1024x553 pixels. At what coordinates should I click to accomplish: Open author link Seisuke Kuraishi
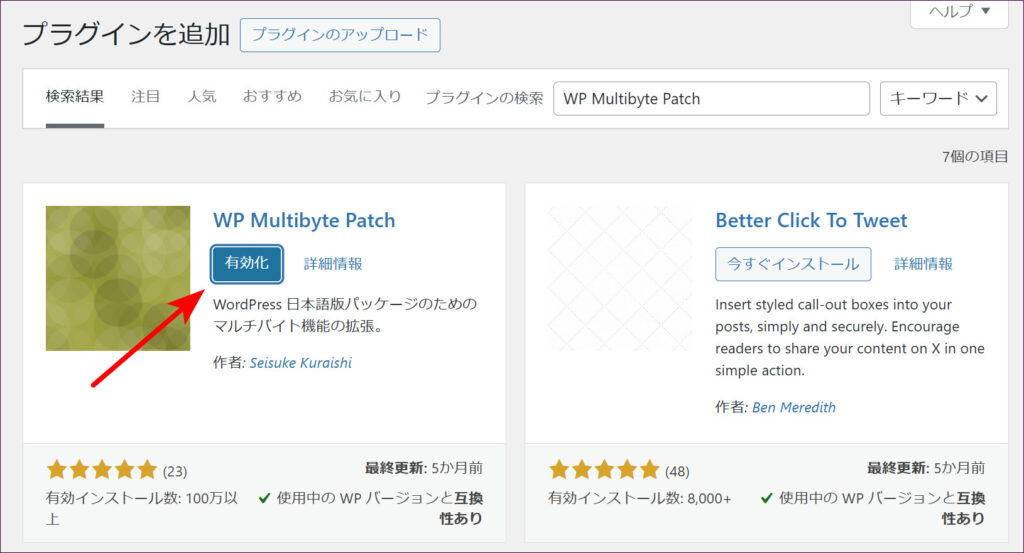[299, 363]
